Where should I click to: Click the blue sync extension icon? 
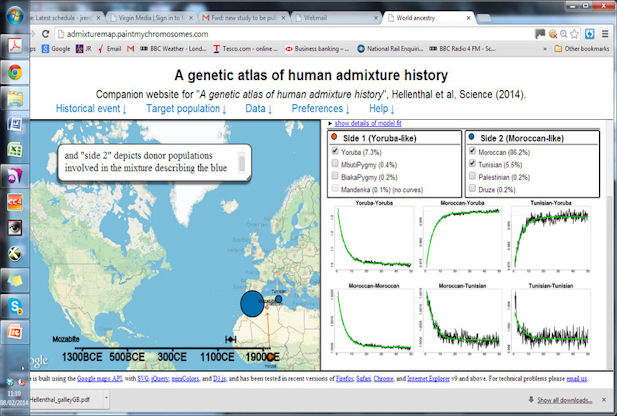[x=589, y=34]
